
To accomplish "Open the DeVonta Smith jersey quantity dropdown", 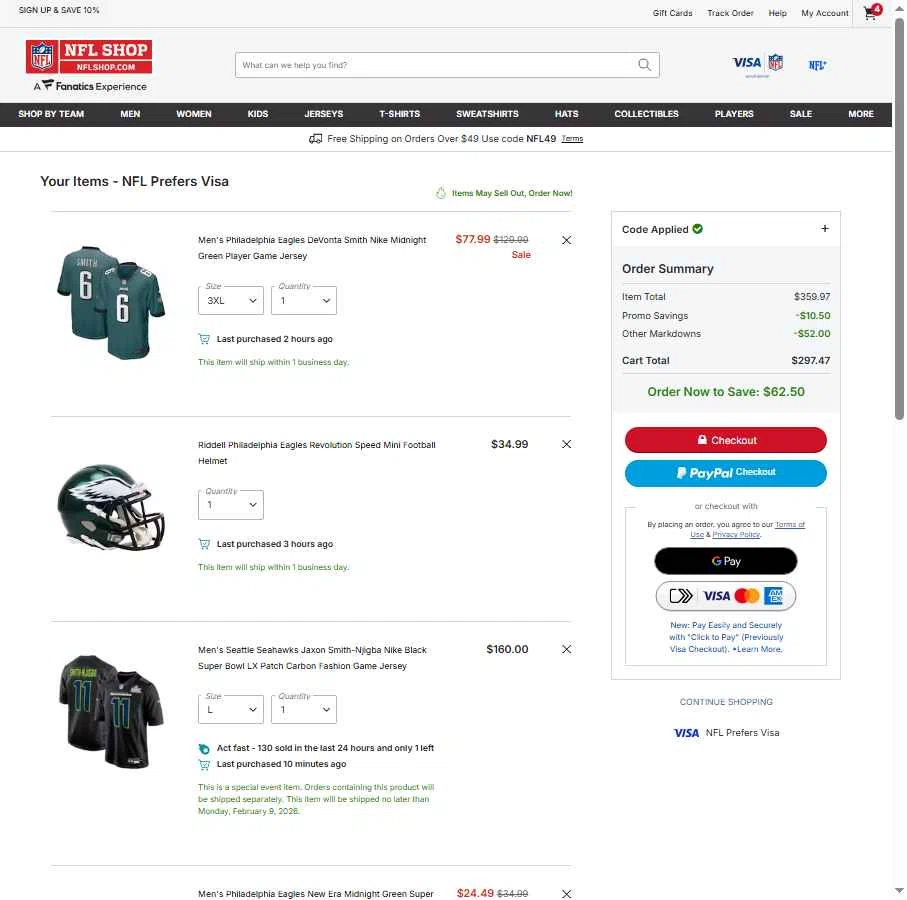I will point(304,300).
